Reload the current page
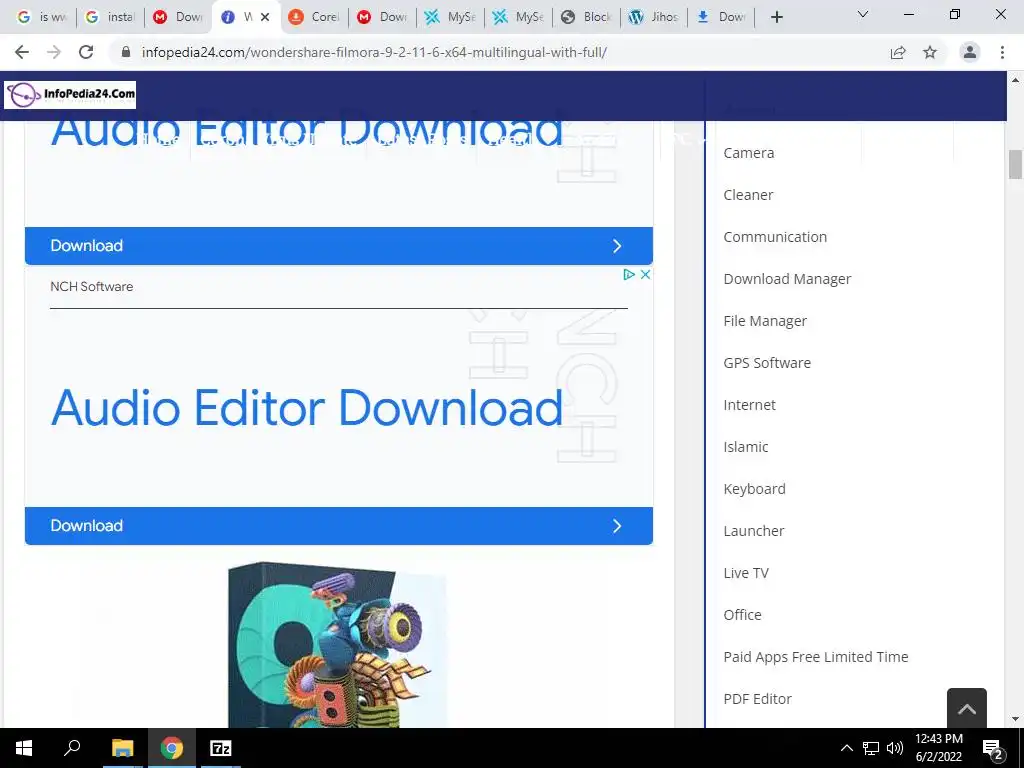Screen dimensions: 1024x768 click(x=86, y=52)
